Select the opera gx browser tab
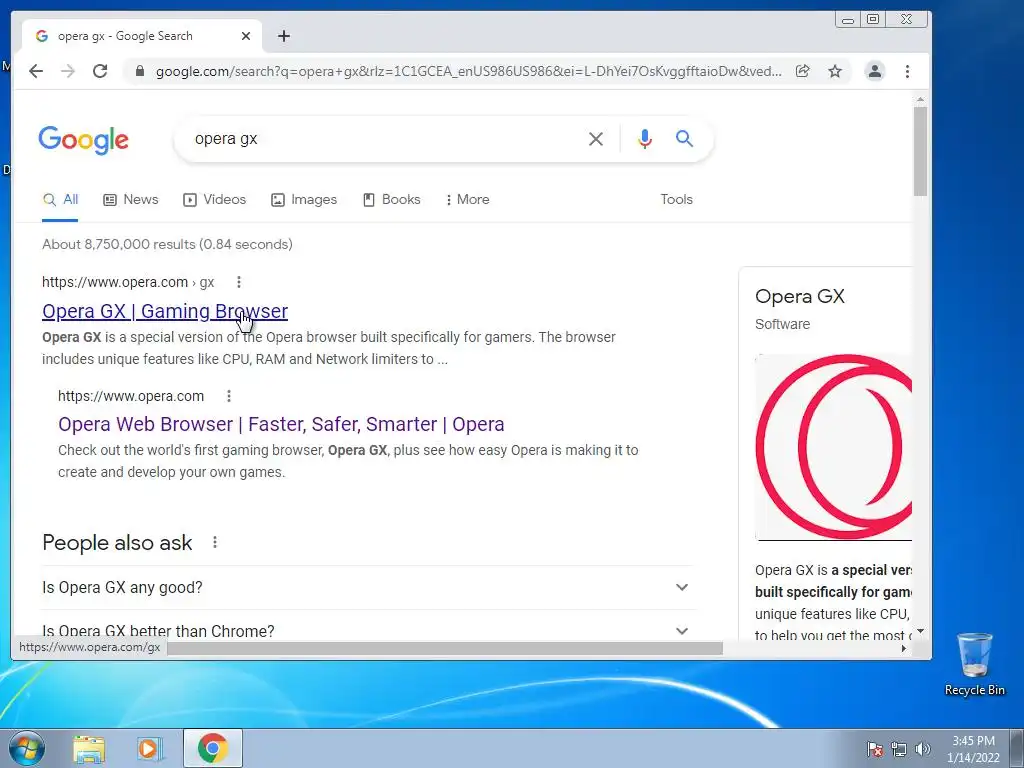This screenshot has height=768, width=1024. coord(142,36)
